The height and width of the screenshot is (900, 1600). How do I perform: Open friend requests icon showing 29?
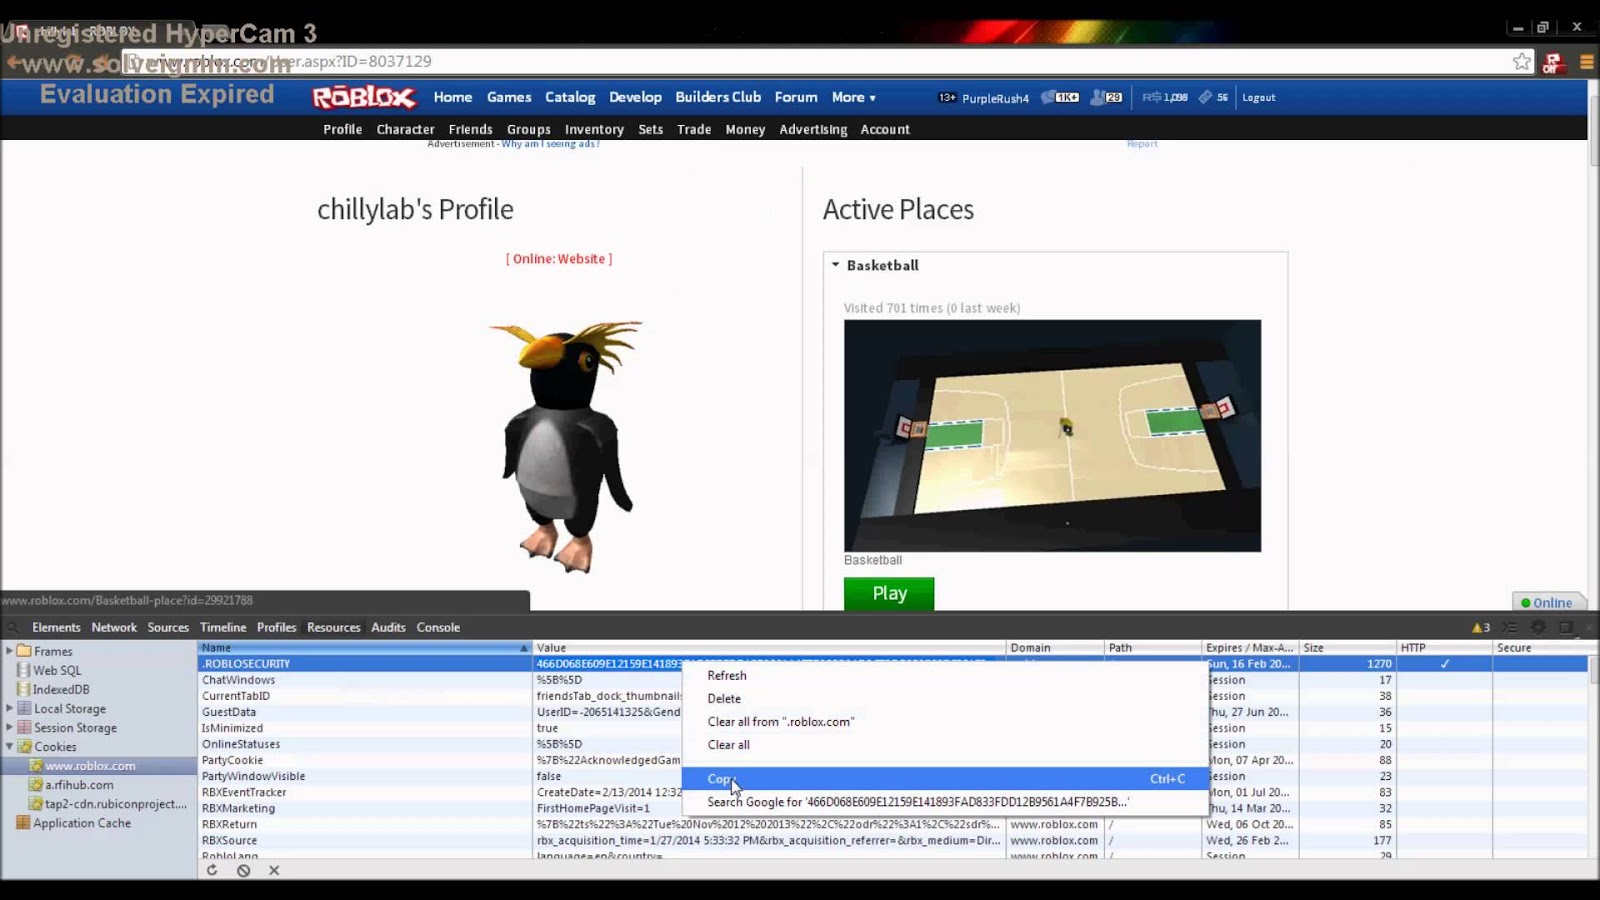pyautogui.click(x=1106, y=97)
